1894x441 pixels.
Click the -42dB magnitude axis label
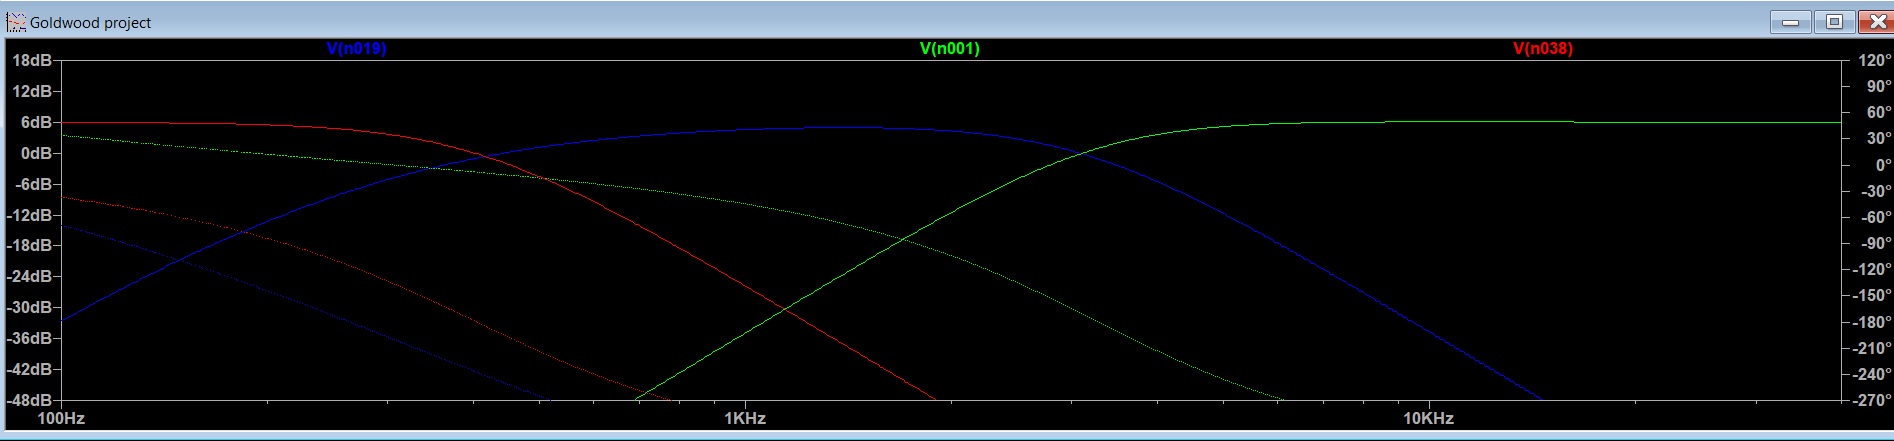click(x=29, y=370)
